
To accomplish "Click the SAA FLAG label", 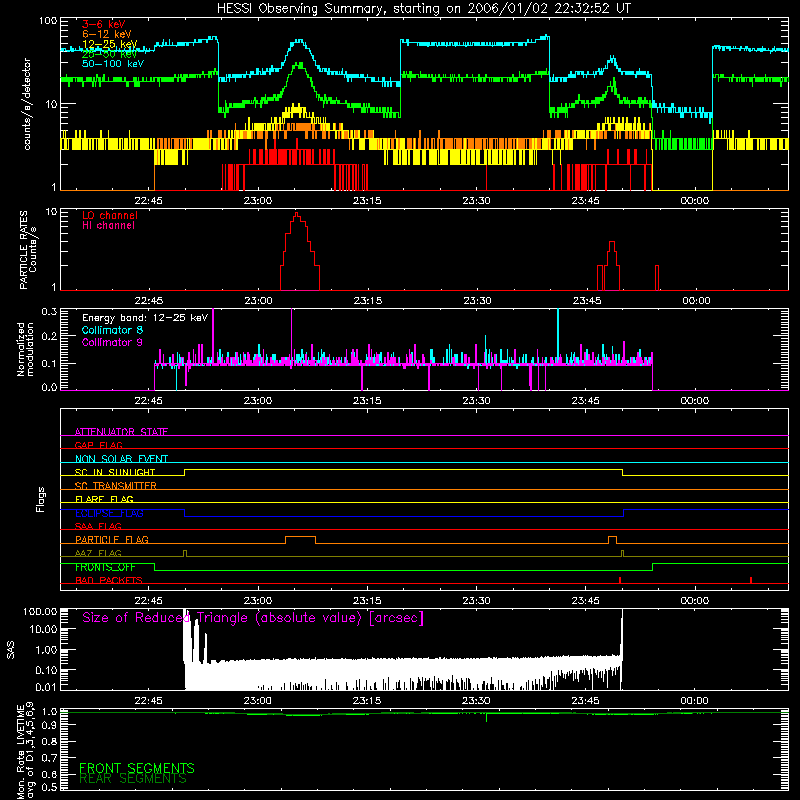I will (x=98, y=526).
